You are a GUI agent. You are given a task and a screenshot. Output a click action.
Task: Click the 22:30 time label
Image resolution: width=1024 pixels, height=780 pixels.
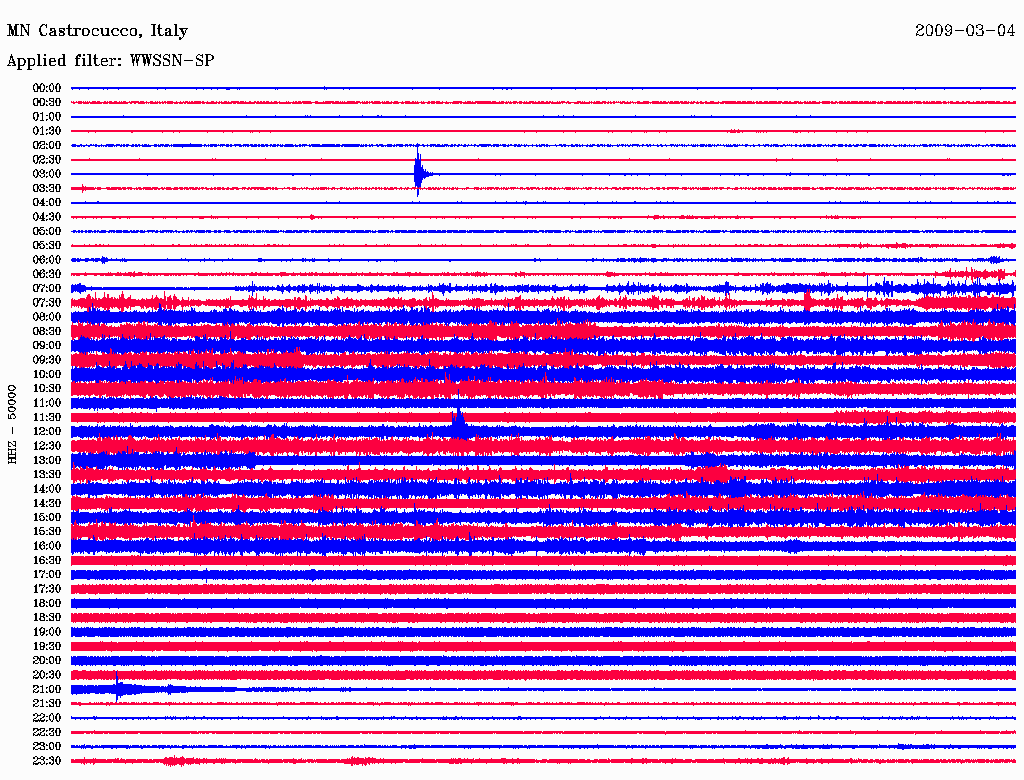pyautogui.click(x=47, y=732)
